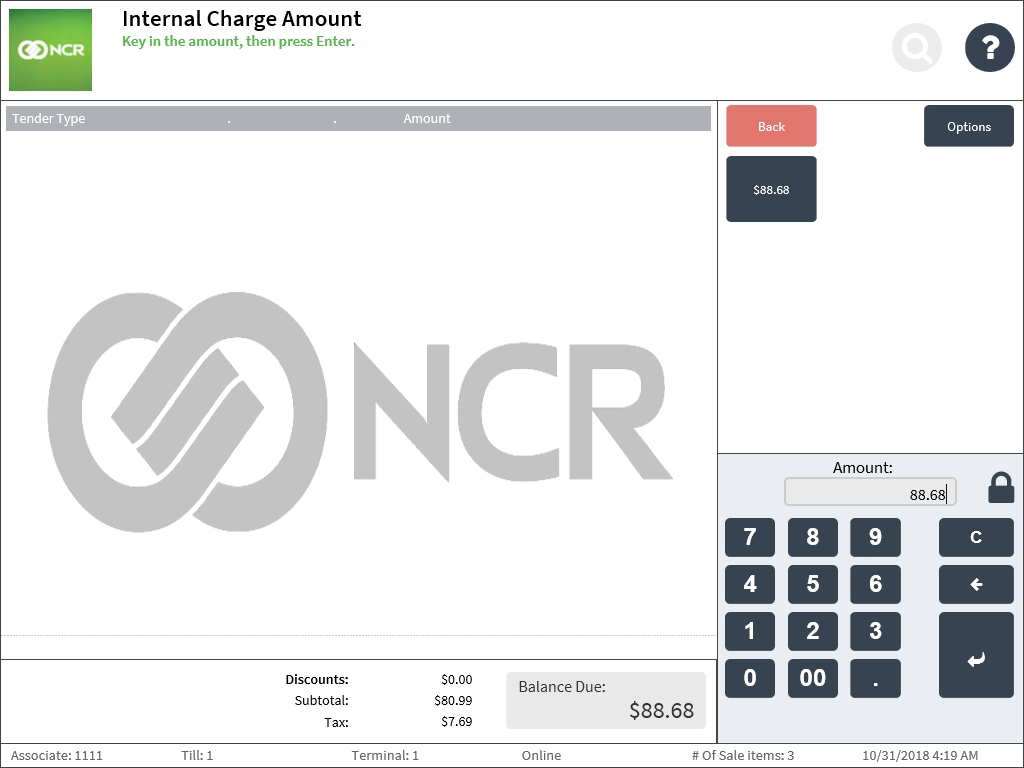Screen dimensions: 1024x768
Task: Click Associate: 1111 in status bar
Action: [x=57, y=756]
